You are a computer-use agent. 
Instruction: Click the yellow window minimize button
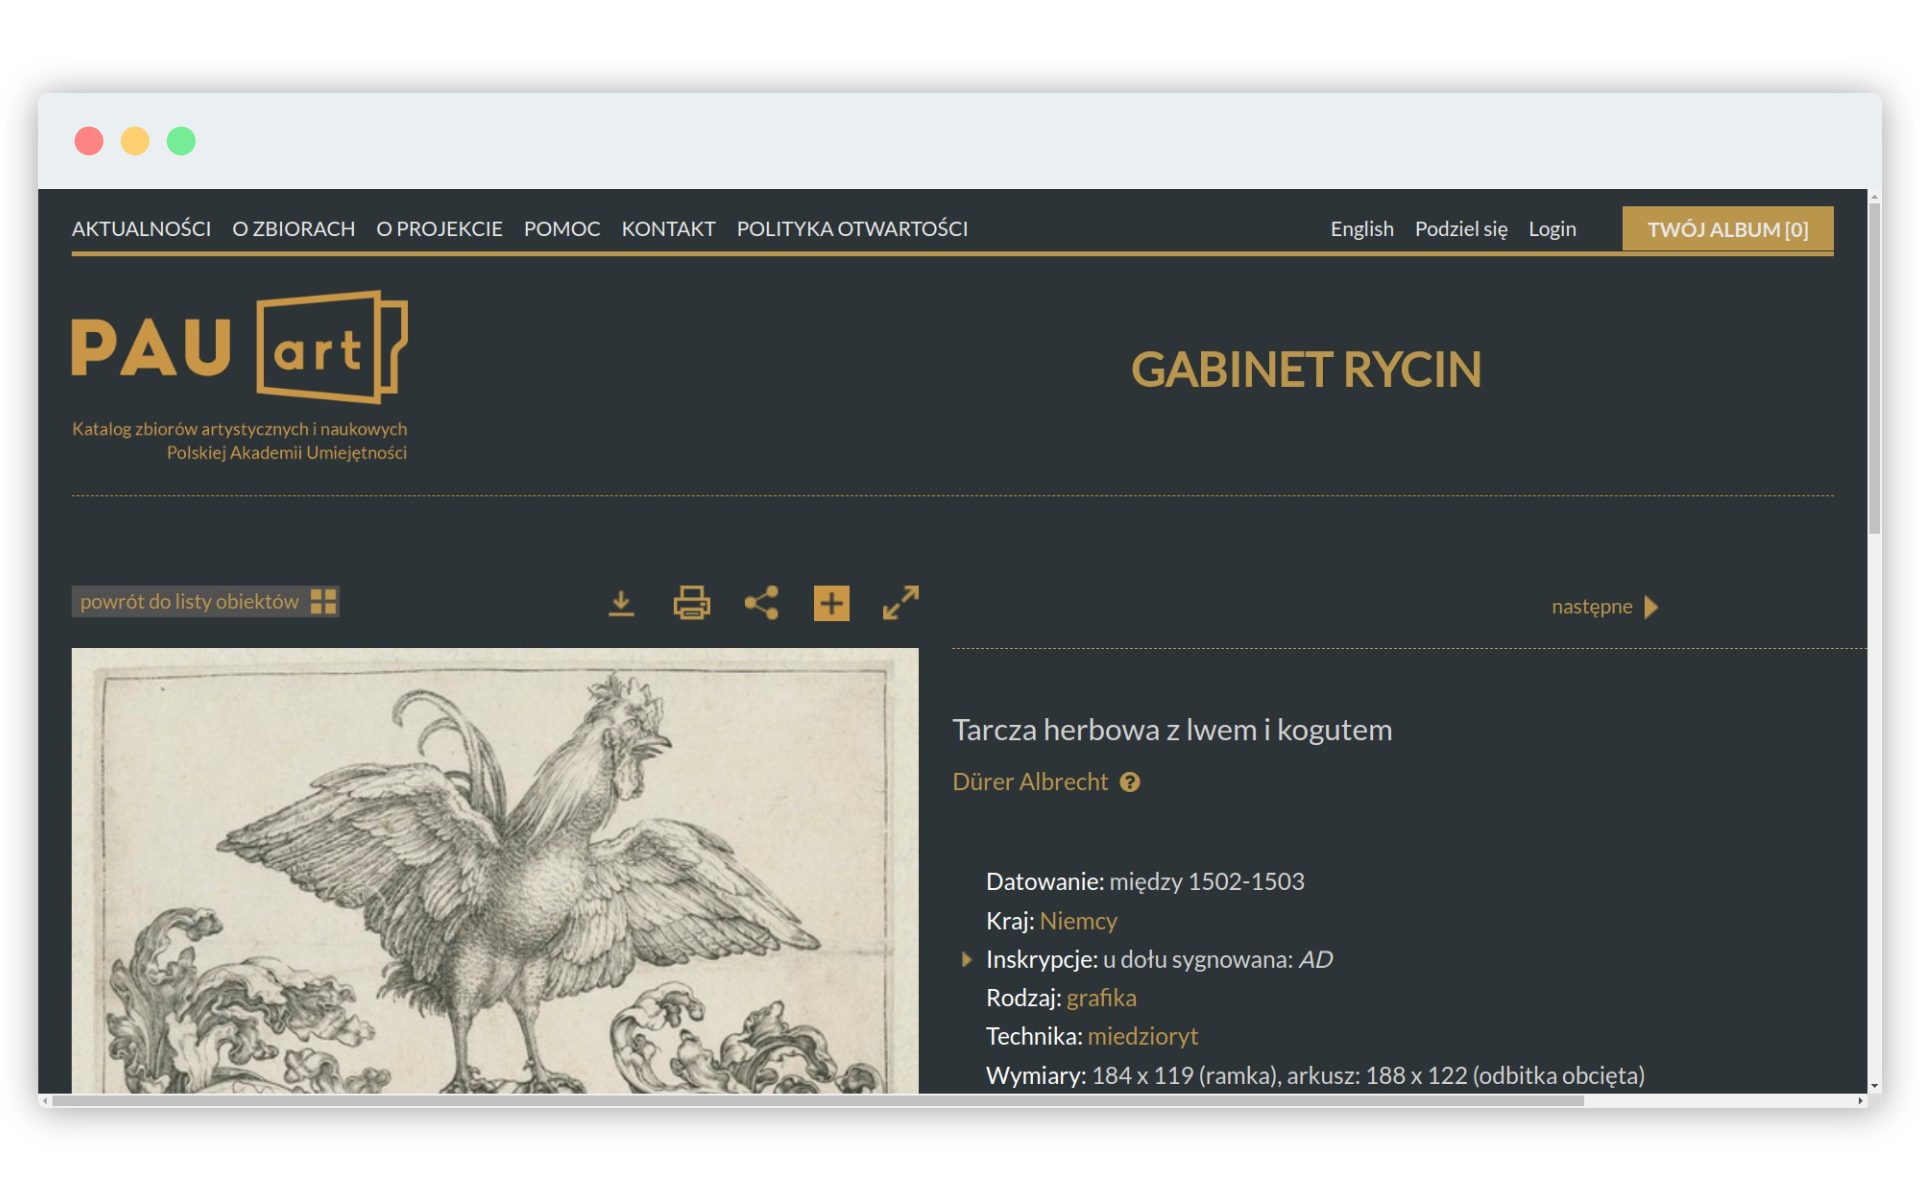pyautogui.click(x=135, y=141)
